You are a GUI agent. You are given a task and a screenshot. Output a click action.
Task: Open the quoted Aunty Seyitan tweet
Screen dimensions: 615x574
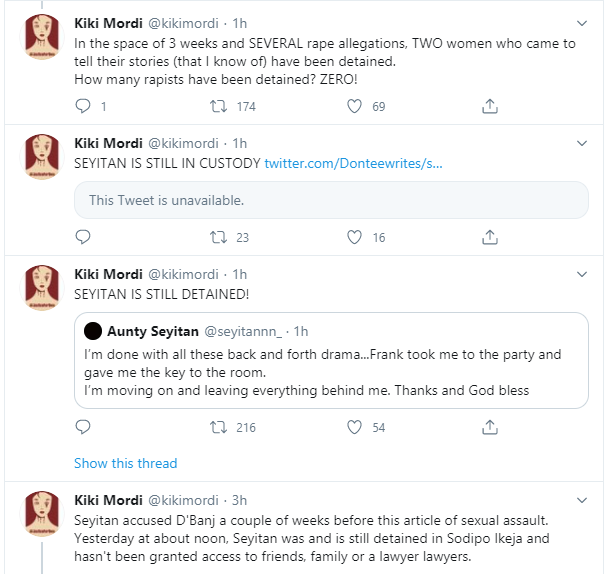330,372
